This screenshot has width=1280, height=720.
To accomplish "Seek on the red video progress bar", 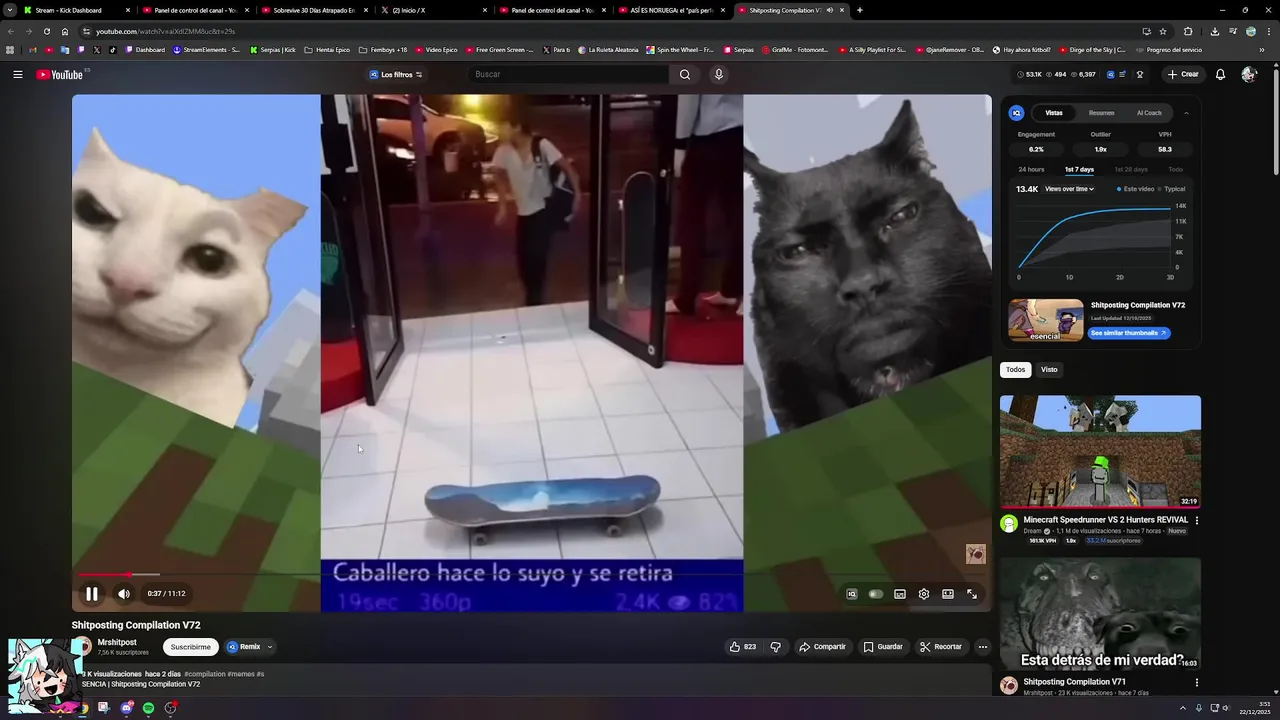I will (x=104, y=574).
